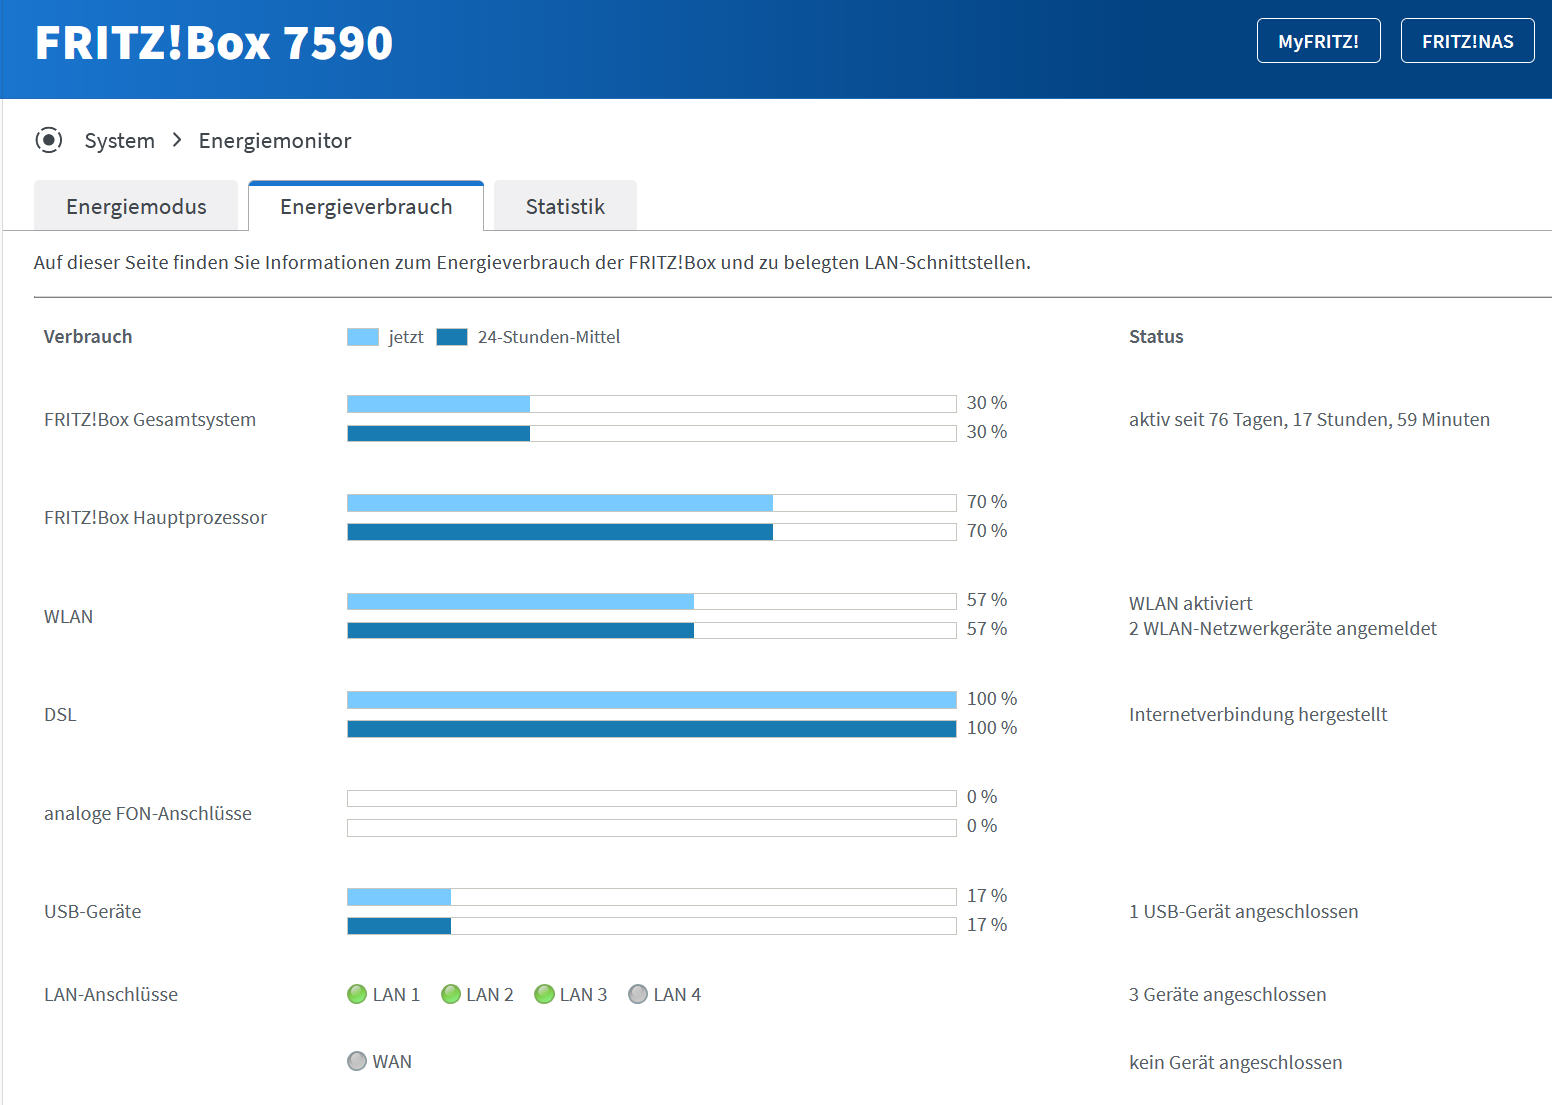Click the LAN 1 green status indicator

(x=357, y=994)
